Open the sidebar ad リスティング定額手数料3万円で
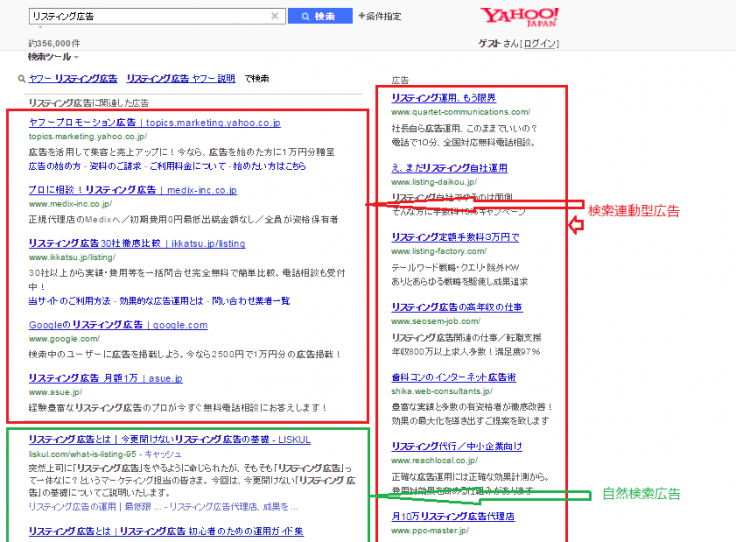Image resolution: width=736 pixels, height=542 pixels. (x=455, y=237)
